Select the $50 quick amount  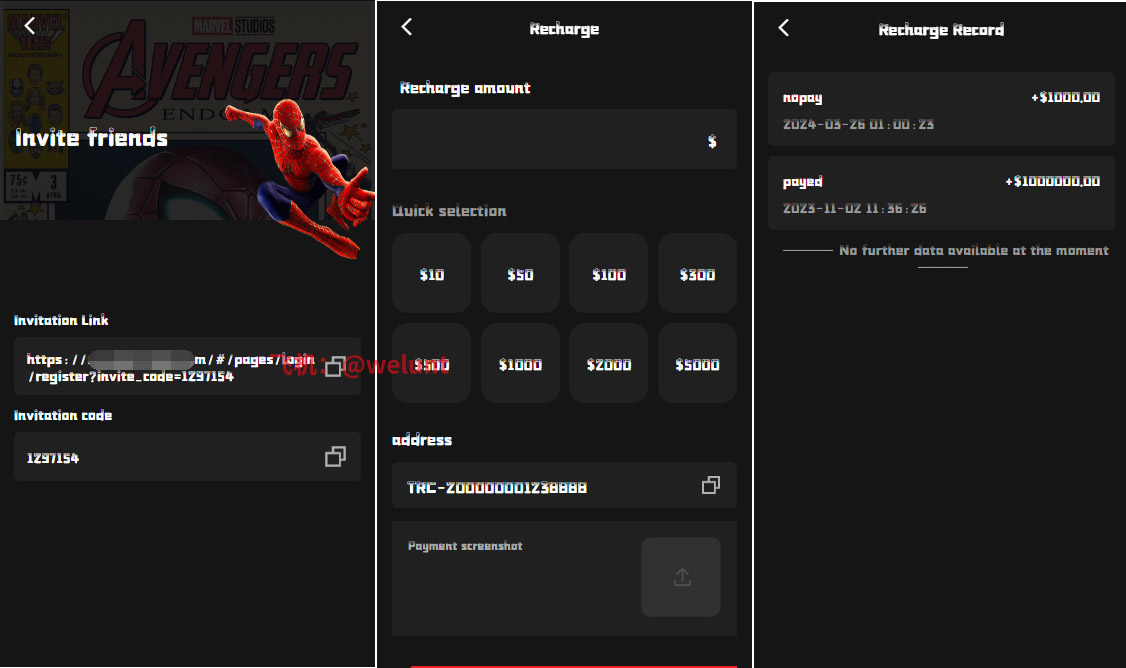point(520,274)
